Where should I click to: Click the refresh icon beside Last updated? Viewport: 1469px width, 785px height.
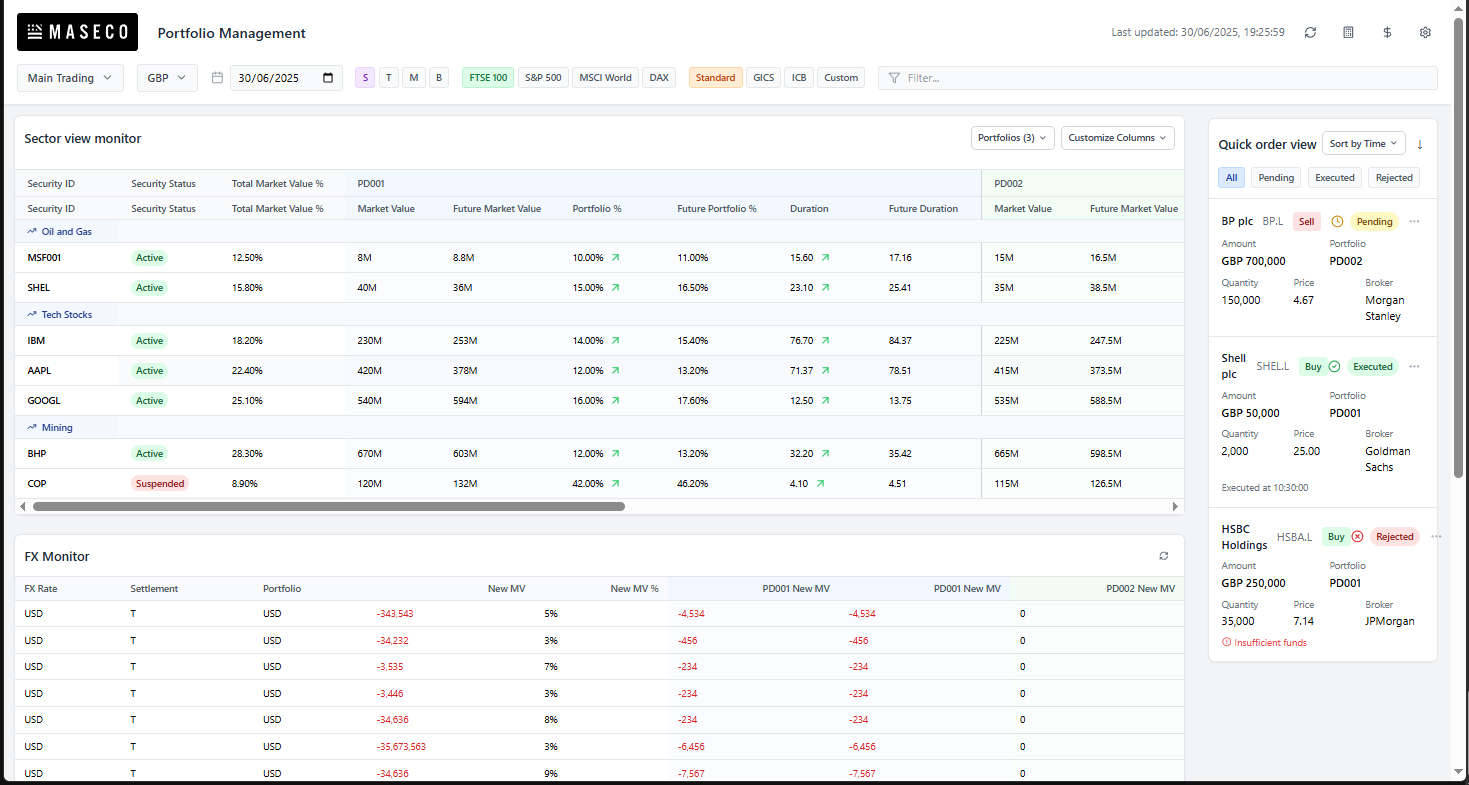[1310, 32]
